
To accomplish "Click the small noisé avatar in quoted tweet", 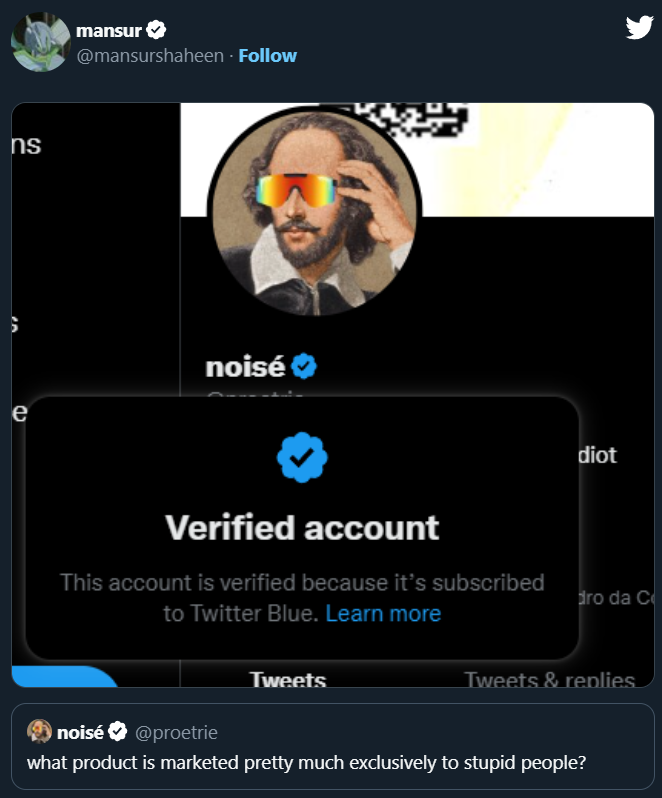I will coord(39,732).
